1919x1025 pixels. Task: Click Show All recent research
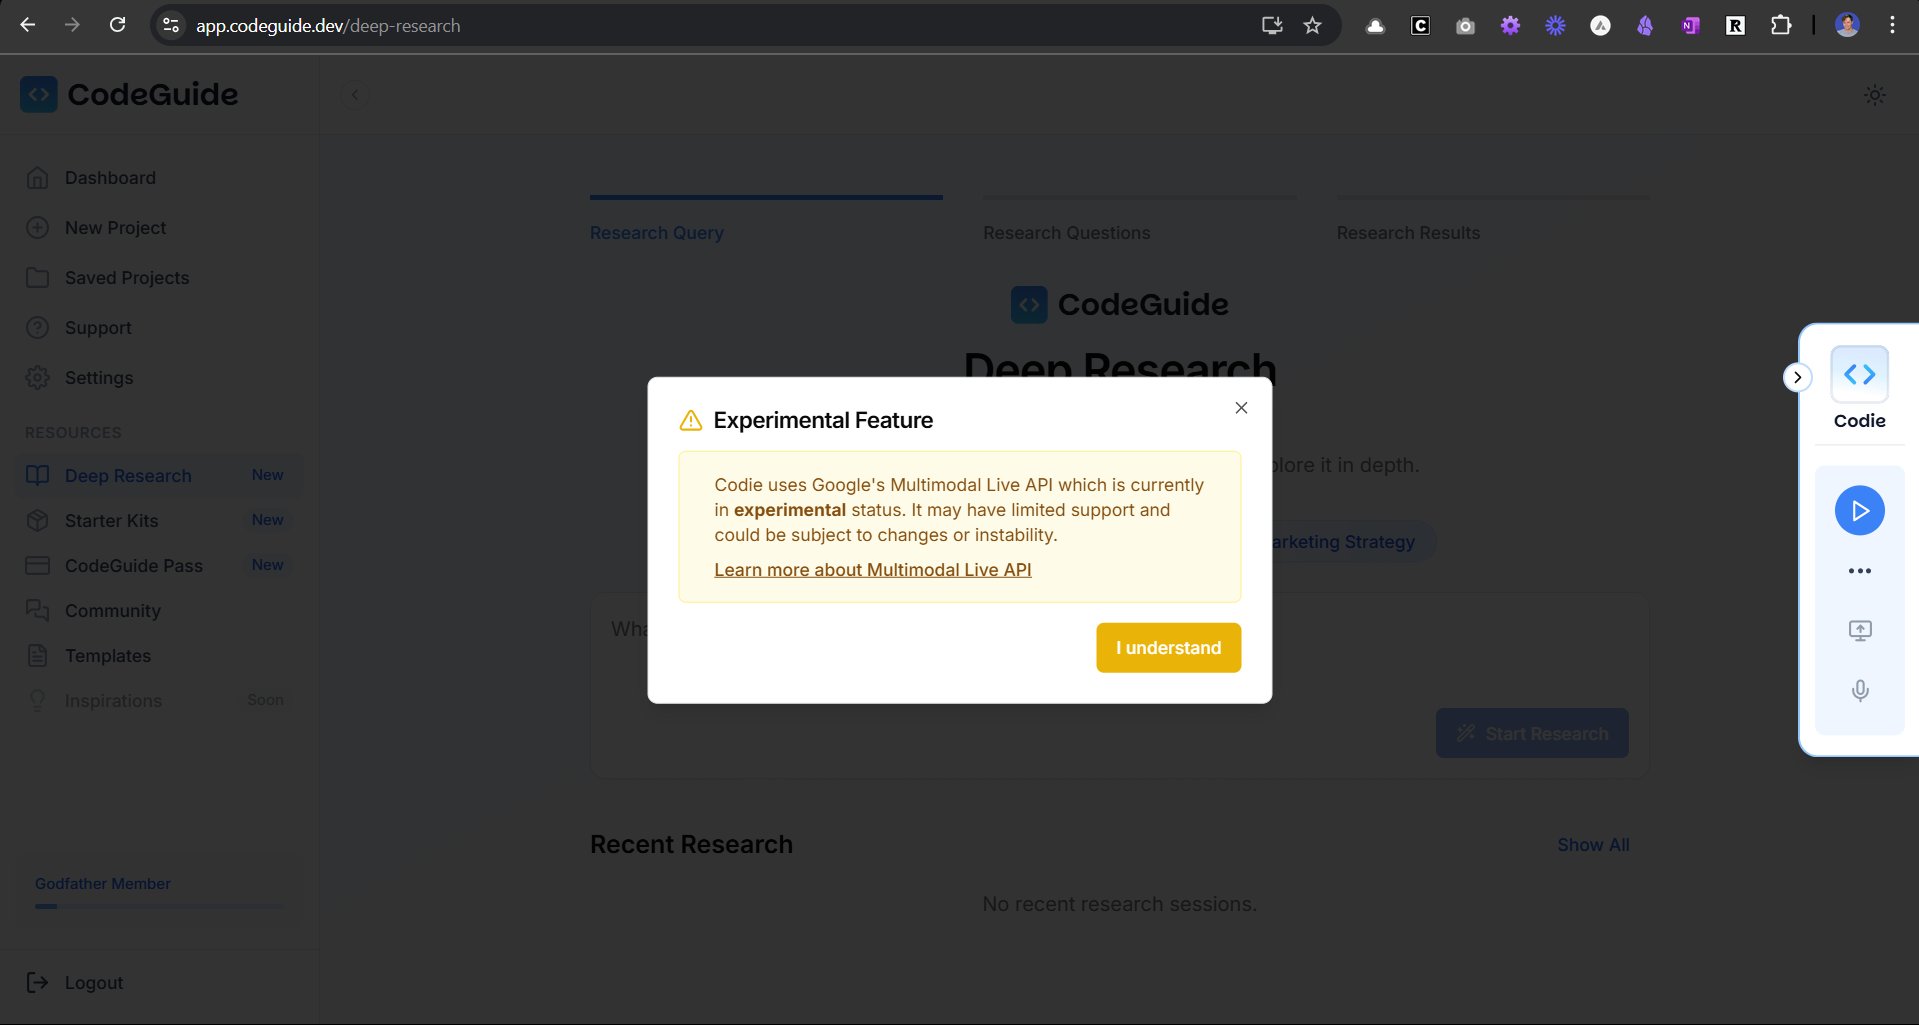pyautogui.click(x=1593, y=845)
